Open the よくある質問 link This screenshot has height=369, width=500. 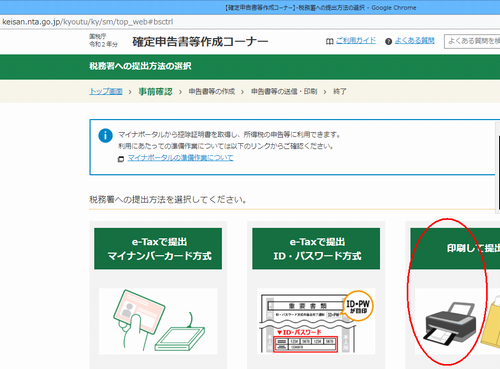[415, 41]
